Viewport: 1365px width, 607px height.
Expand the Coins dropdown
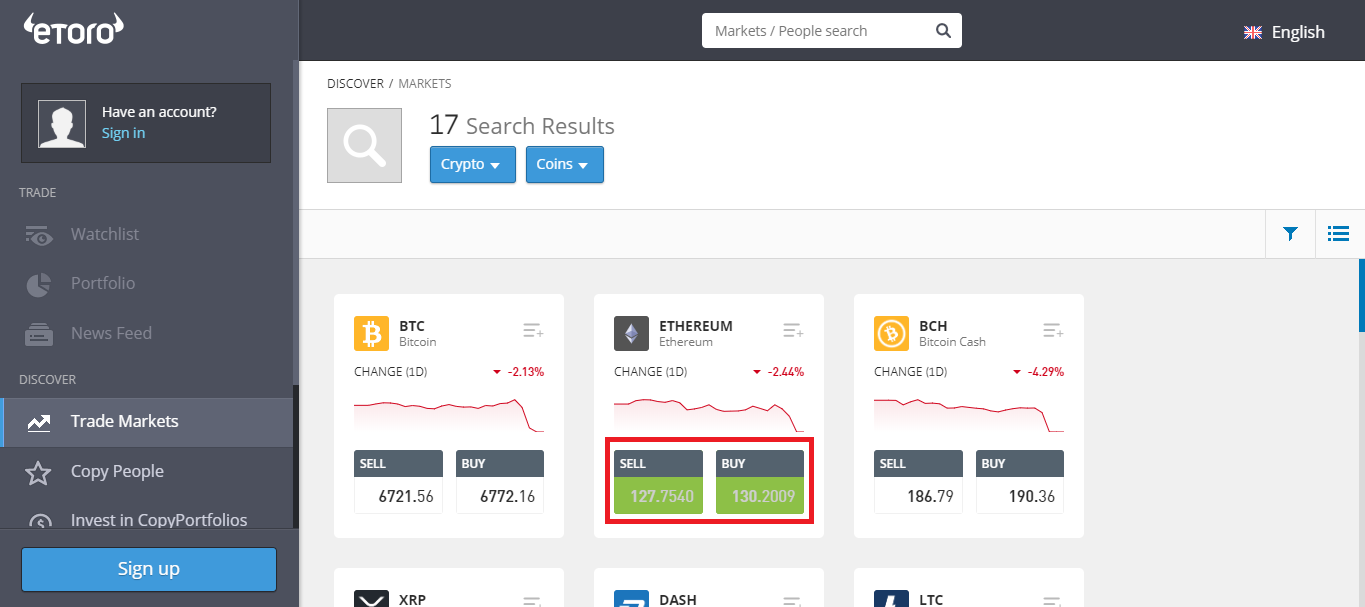coord(564,165)
